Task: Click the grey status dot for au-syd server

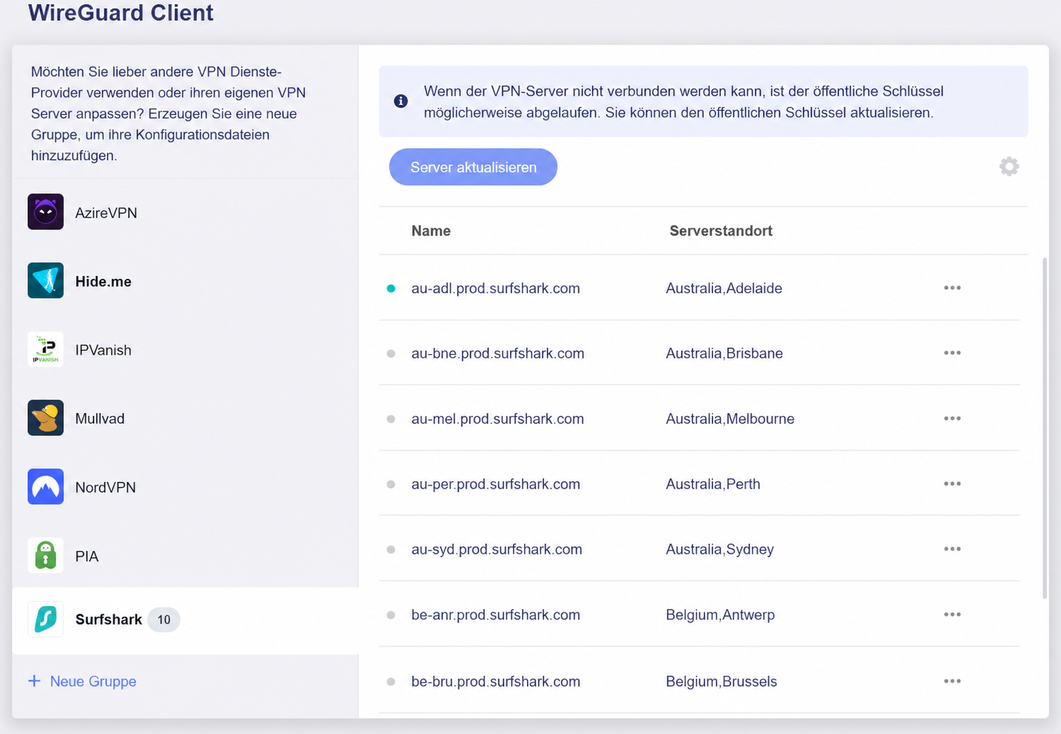Action: [390, 549]
